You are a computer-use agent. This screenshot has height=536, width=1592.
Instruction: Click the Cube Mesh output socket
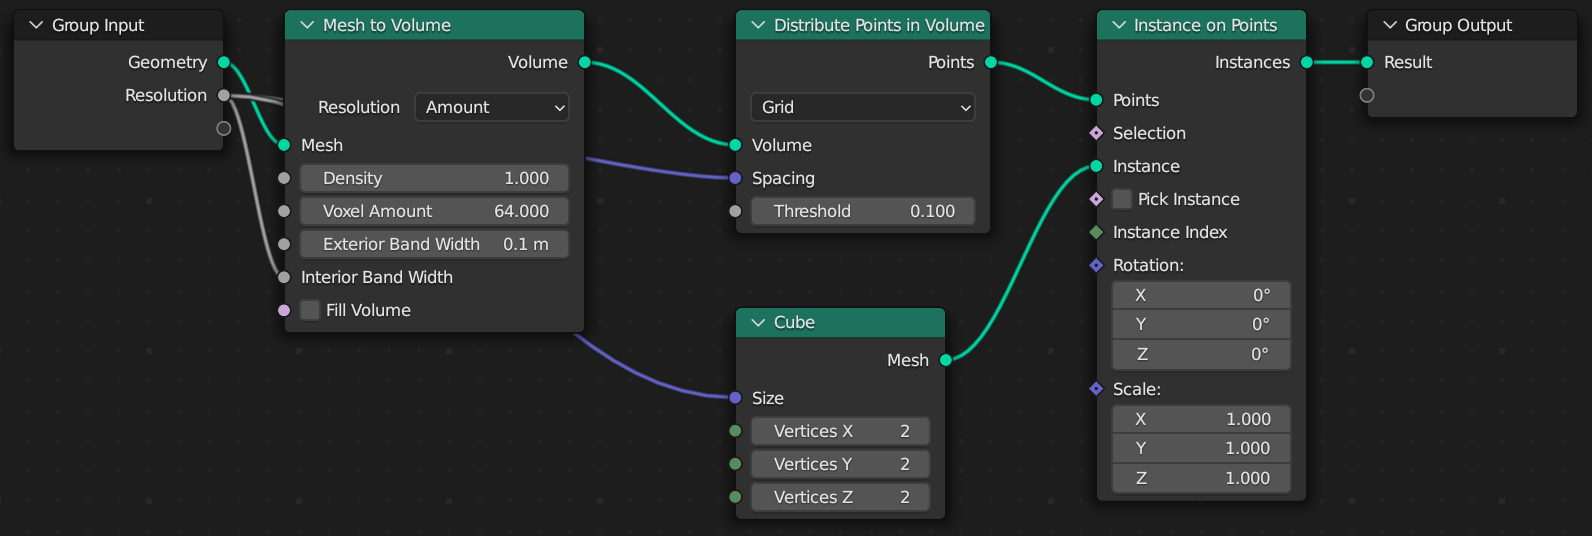tap(946, 360)
